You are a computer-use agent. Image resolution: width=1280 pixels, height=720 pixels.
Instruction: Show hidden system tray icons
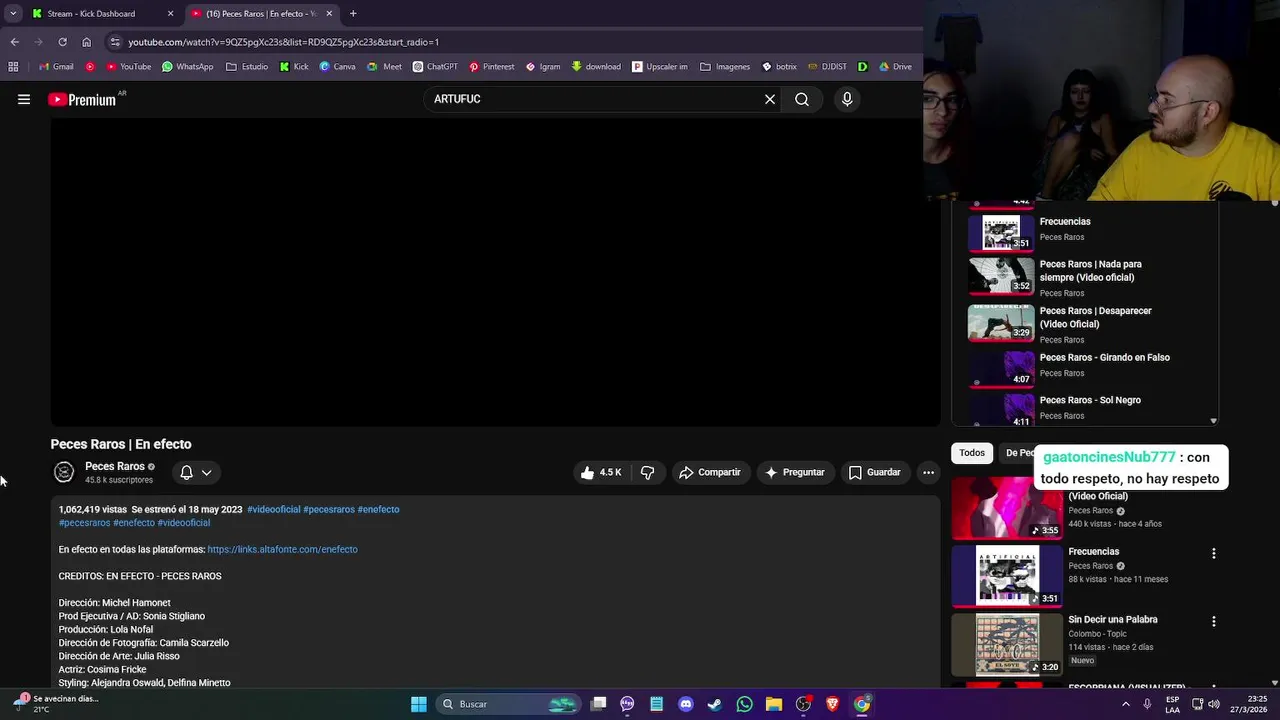(1126, 704)
